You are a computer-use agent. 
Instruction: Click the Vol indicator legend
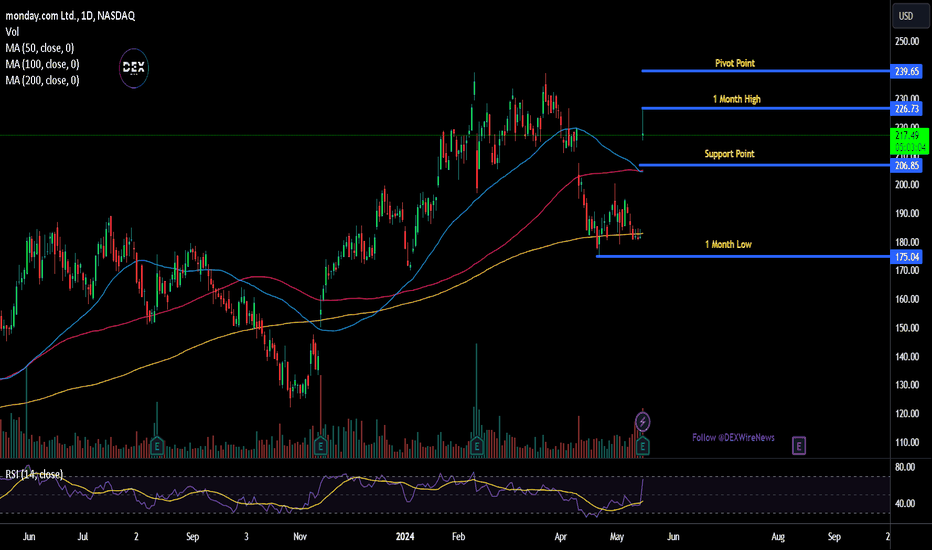tap(12, 32)
